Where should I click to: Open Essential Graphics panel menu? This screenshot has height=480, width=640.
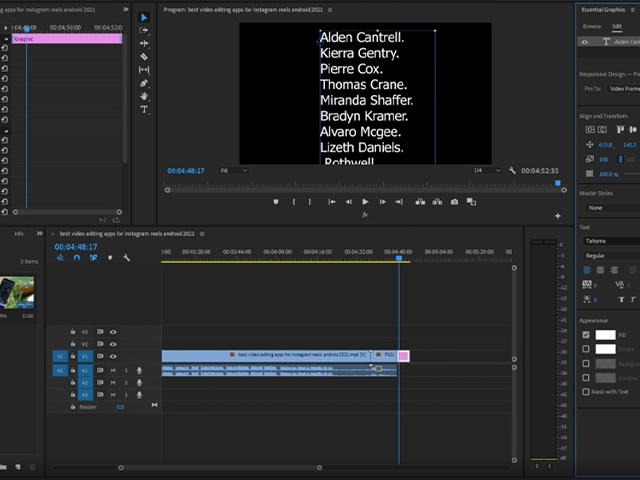(x=633, y=10)
